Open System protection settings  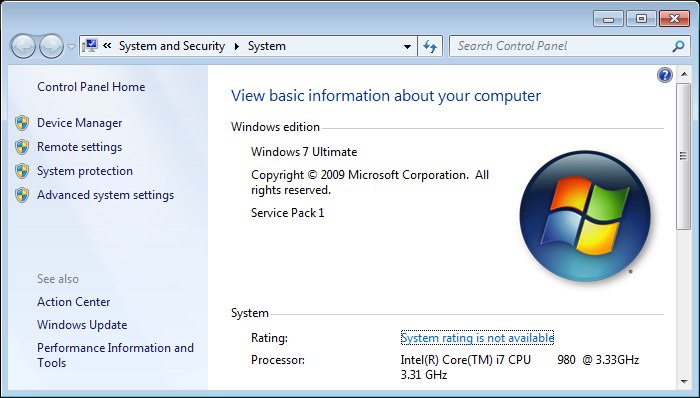(85, 171)
